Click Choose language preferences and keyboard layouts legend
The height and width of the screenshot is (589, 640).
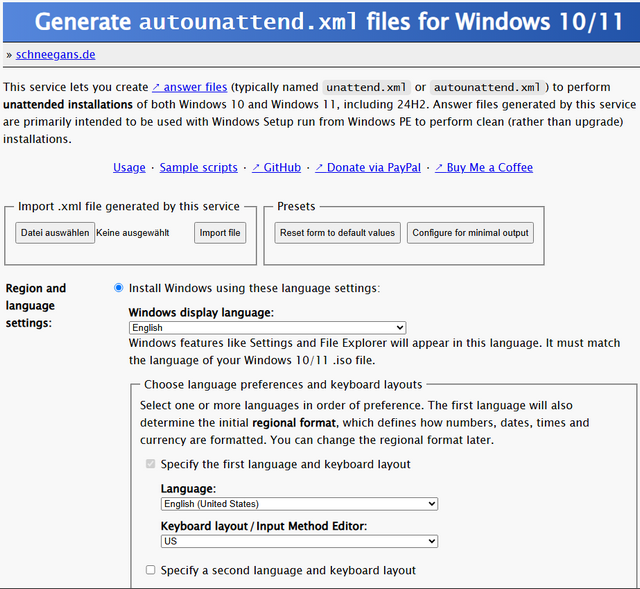tap(283, 385)
